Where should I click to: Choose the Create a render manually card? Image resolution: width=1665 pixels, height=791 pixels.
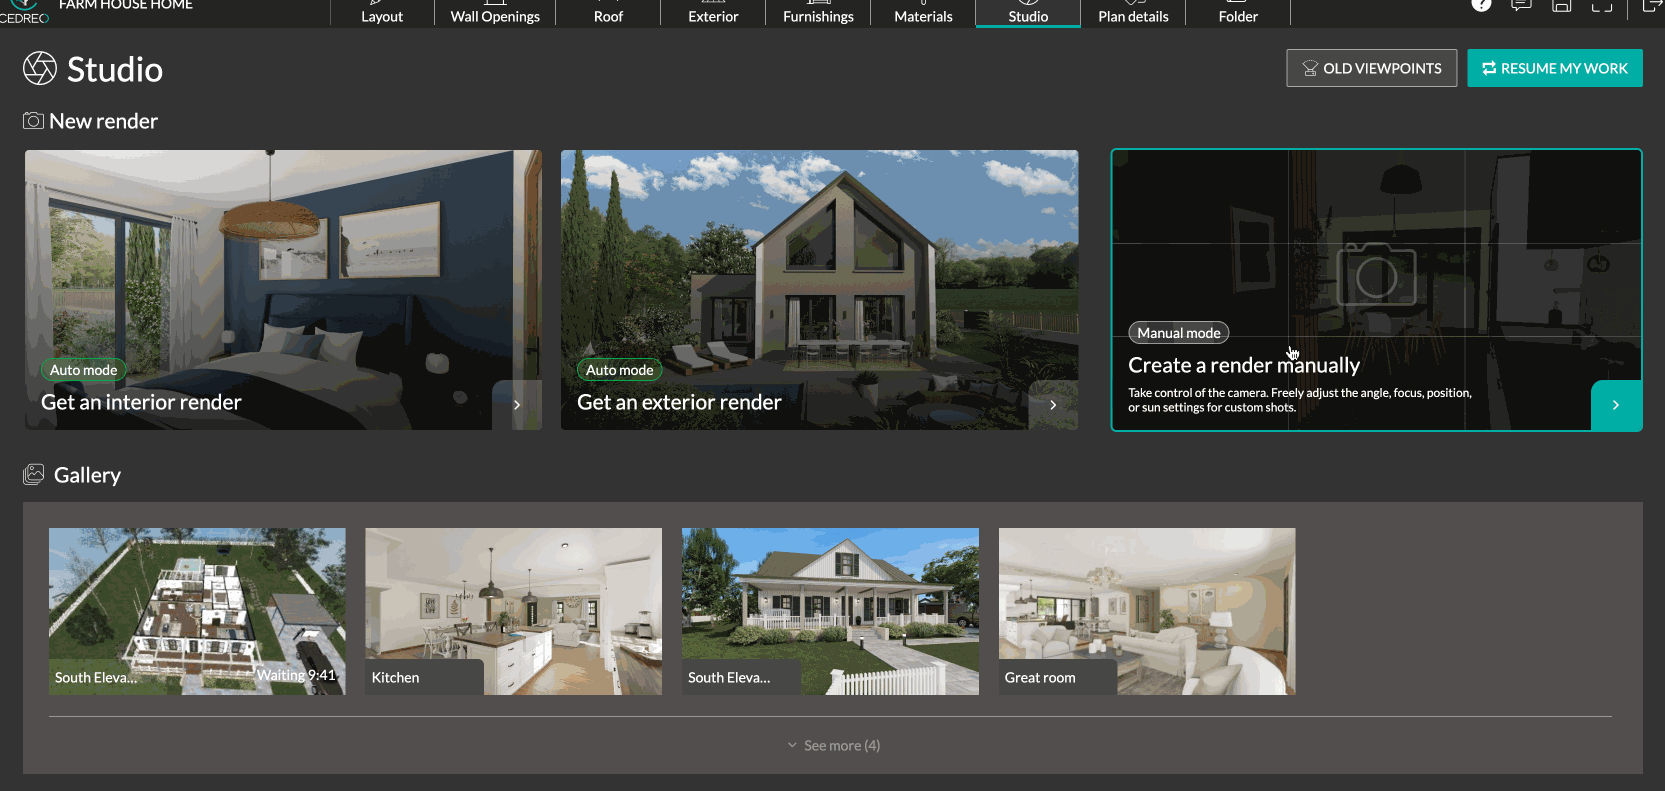1376,290
